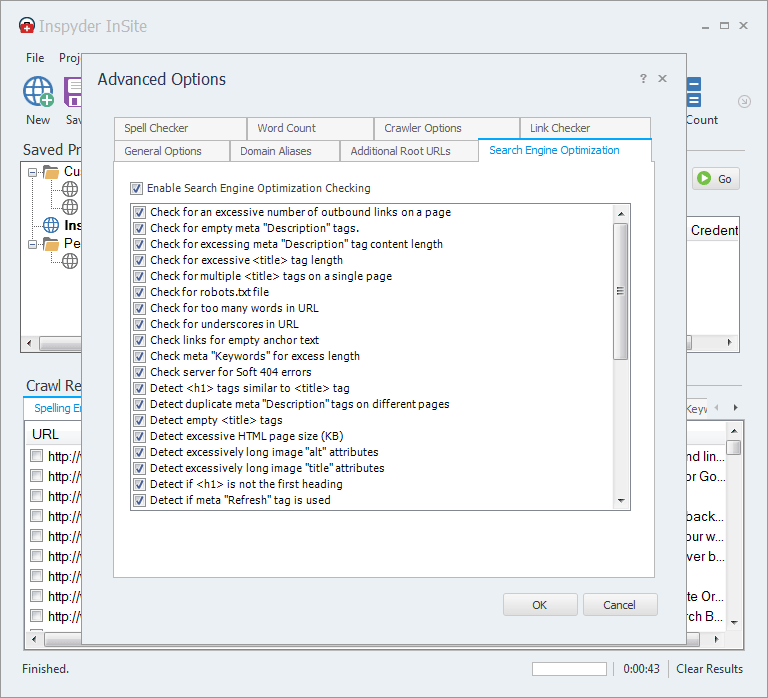Open the Domain Aliases tab

[285, 151]
